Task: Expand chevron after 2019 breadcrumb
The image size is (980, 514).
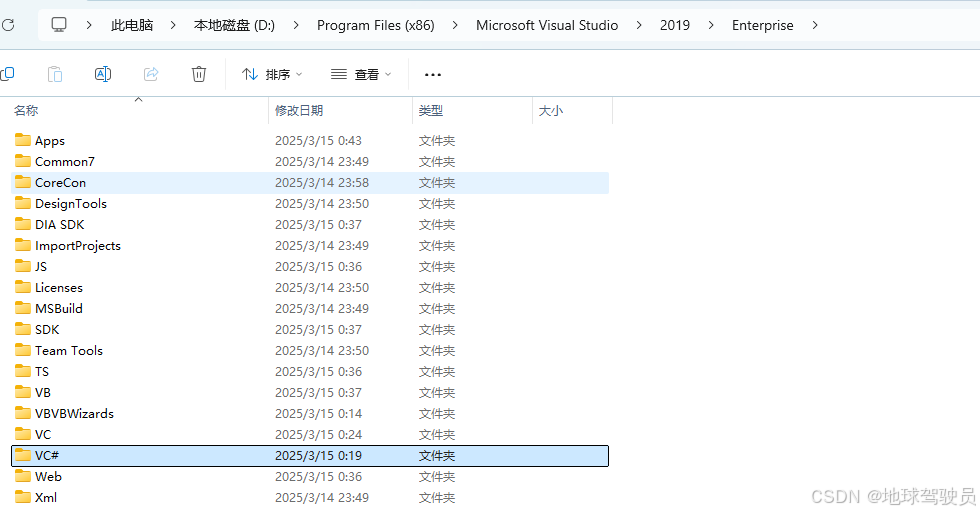Action: tap(711, 25)
